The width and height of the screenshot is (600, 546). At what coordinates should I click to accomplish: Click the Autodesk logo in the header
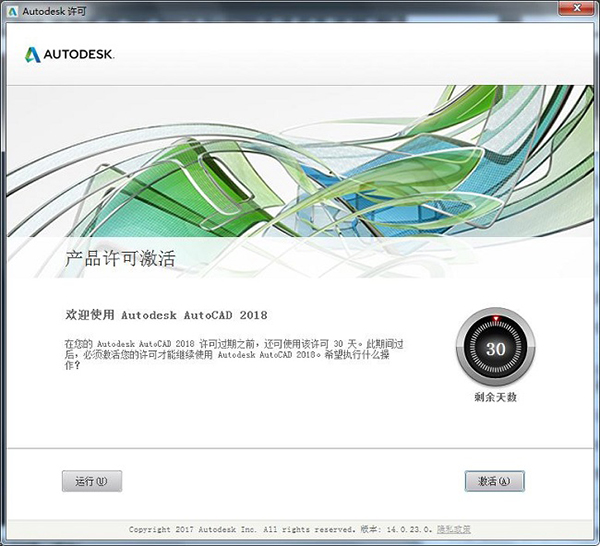click(x=69, y=54)
